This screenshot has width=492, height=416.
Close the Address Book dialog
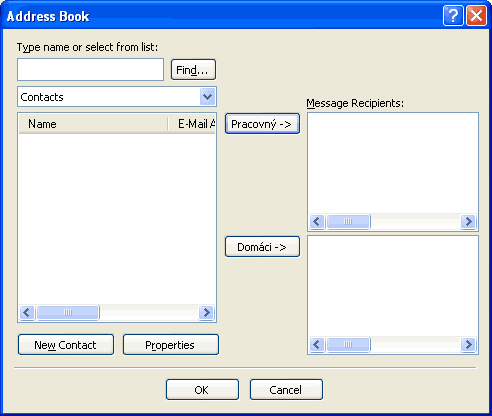click(476, 16)
